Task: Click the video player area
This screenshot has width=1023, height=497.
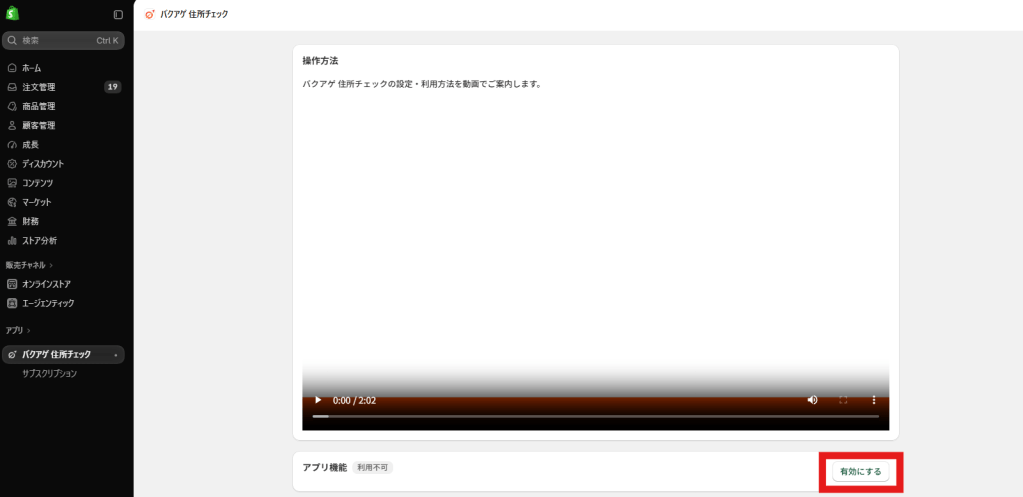Action: pyautogui.click(x=596, y=265)
